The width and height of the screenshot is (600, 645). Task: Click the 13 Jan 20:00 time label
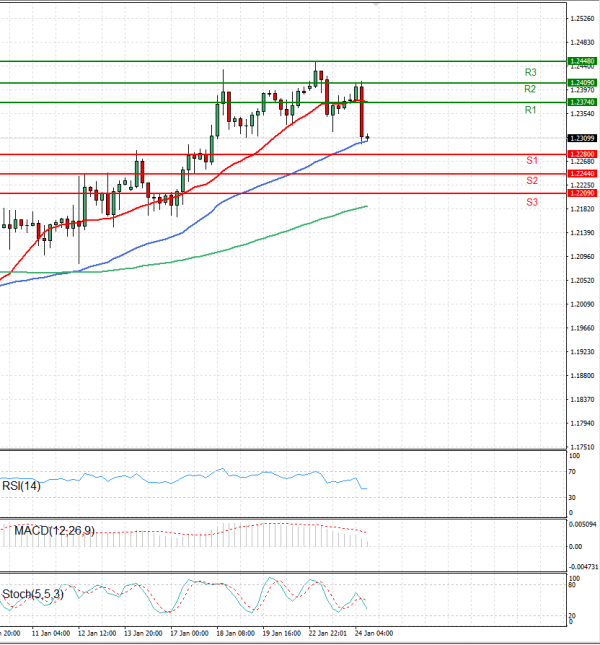click(x=143, y=633)
